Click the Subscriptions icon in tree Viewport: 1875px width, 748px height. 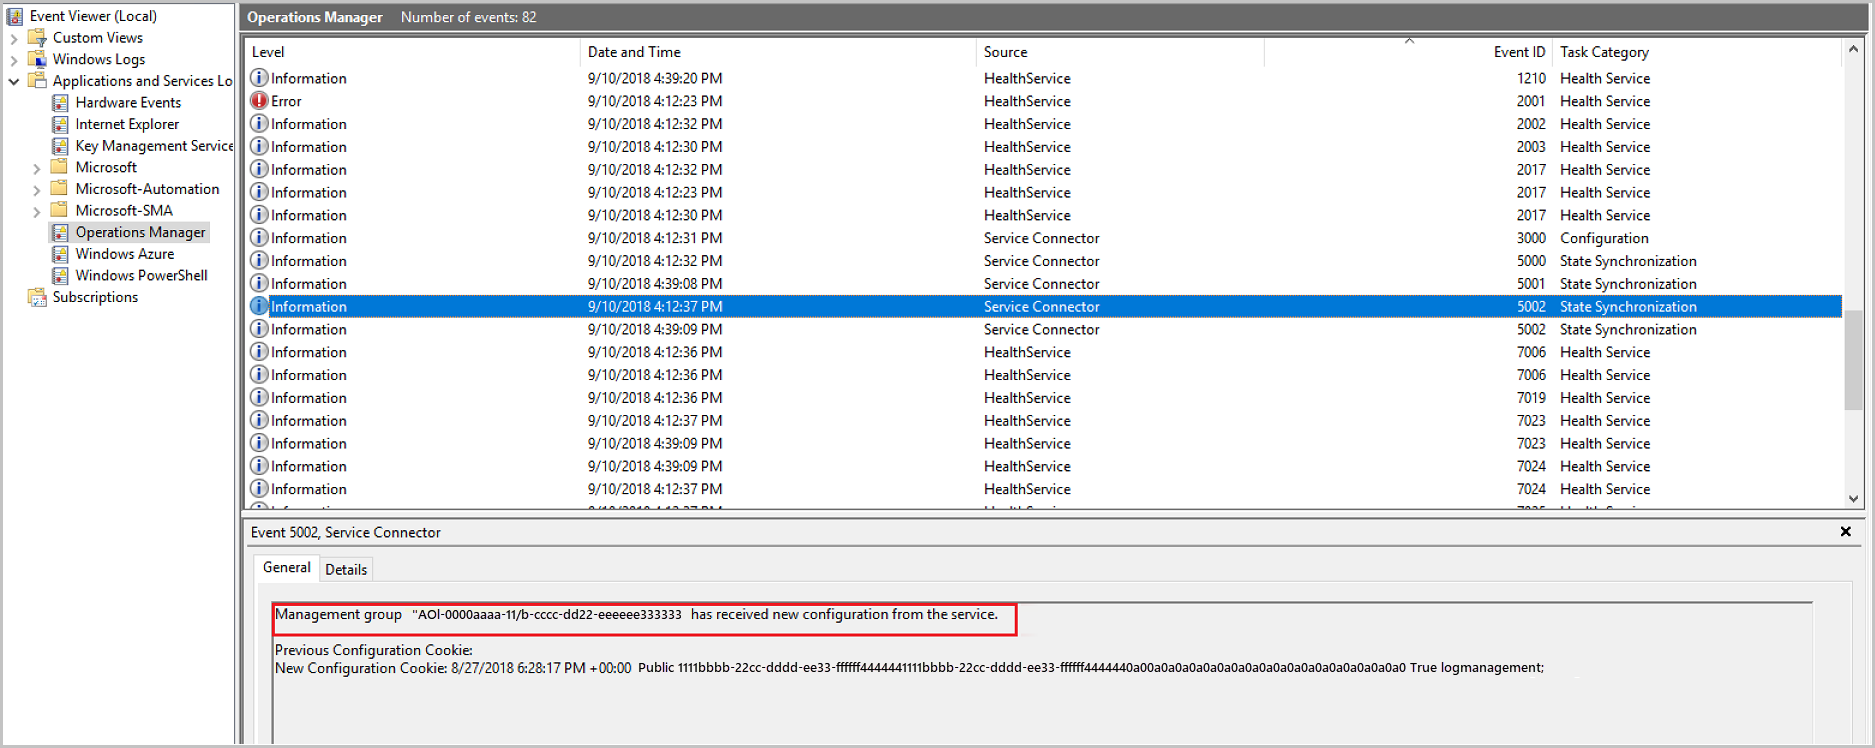click(37, 297)
